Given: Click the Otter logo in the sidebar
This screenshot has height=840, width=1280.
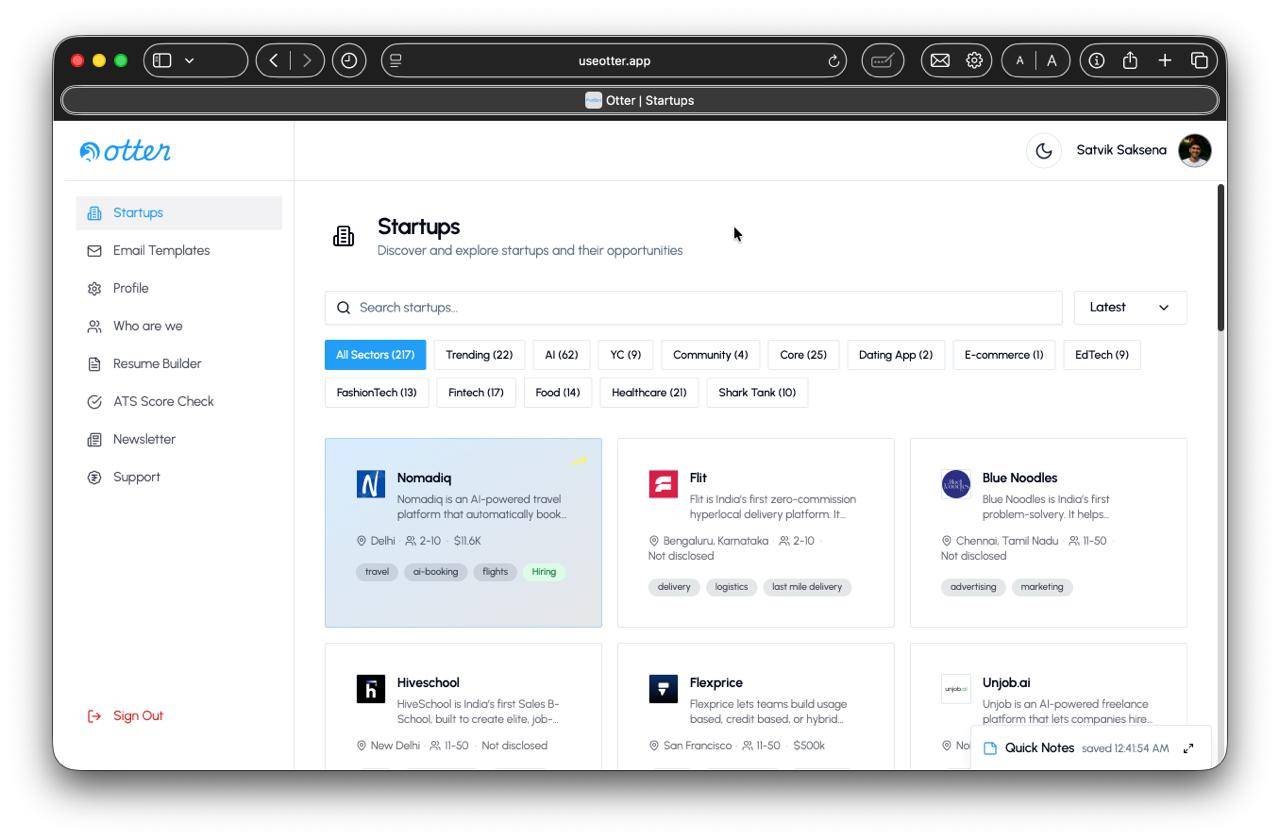Looking at the screenshot, I should click(x=125, y=151).
